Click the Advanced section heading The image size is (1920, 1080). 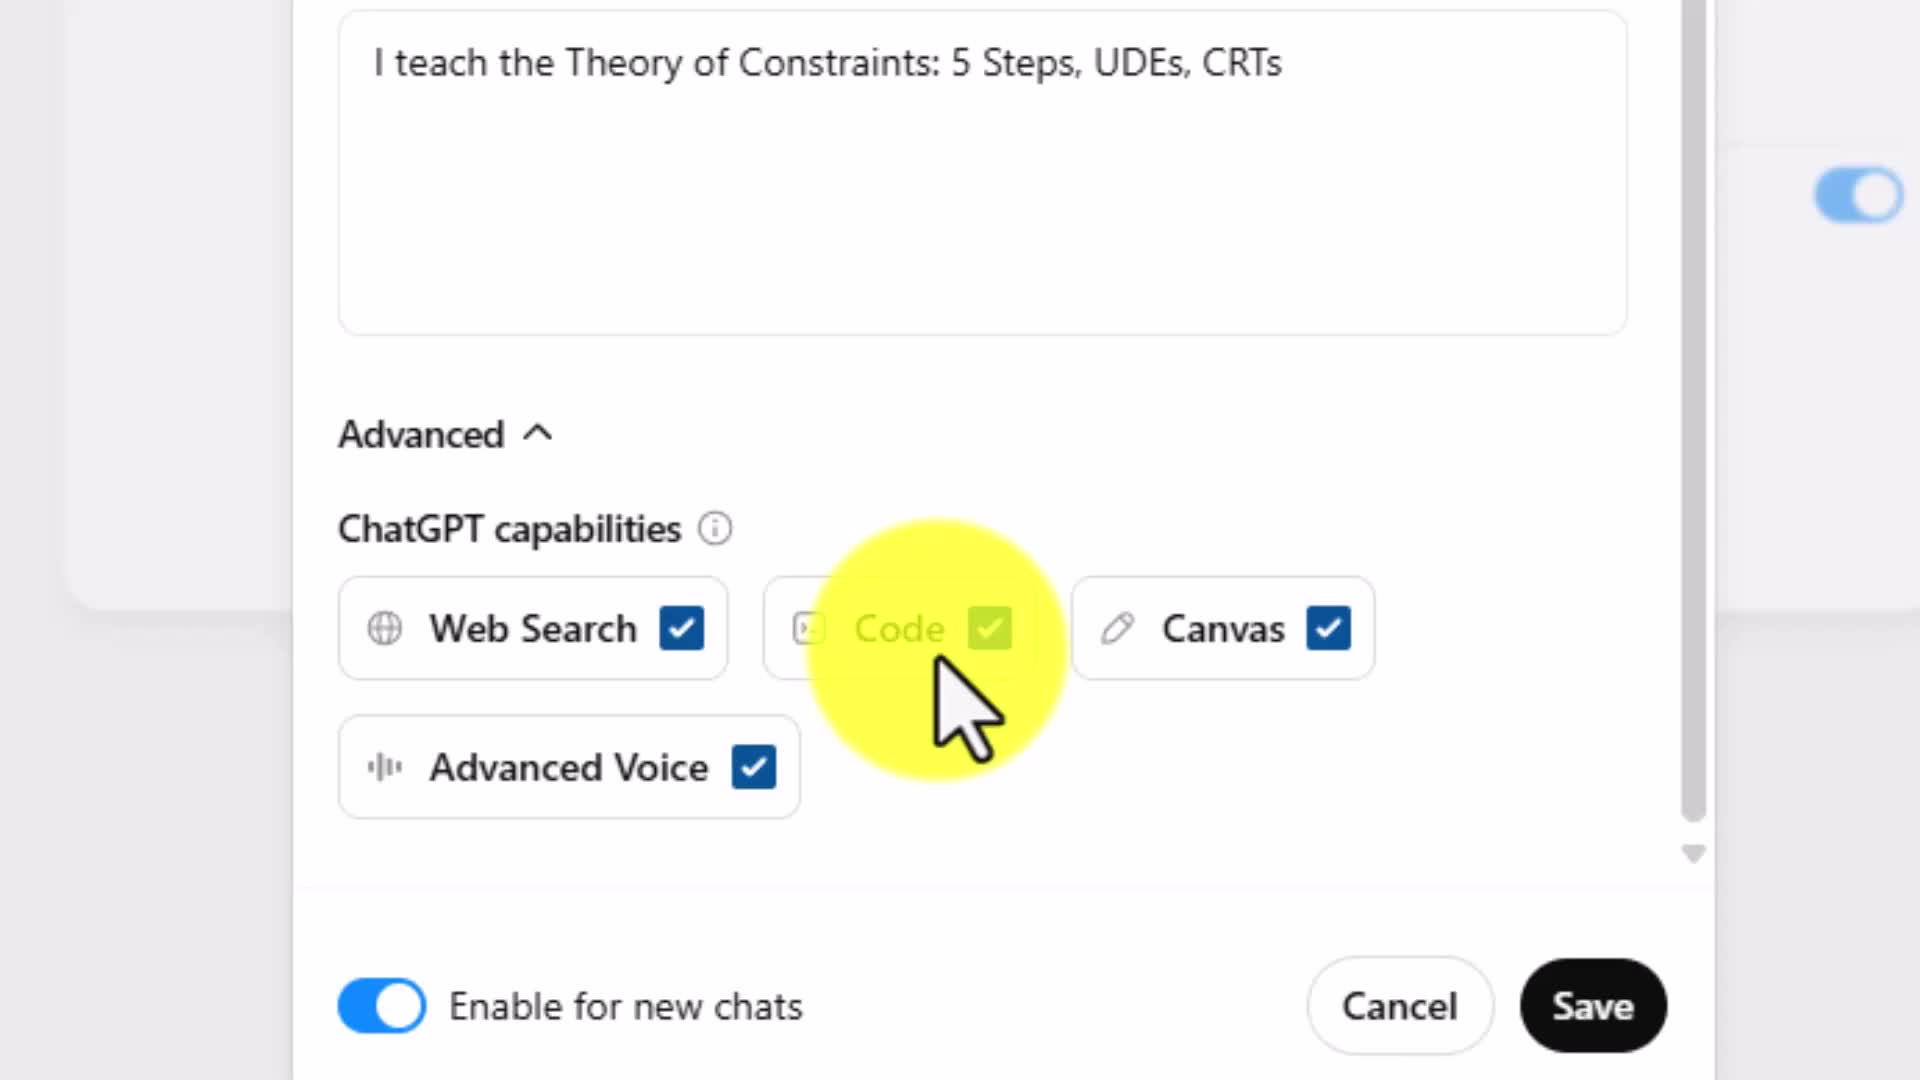coord(421,435)
